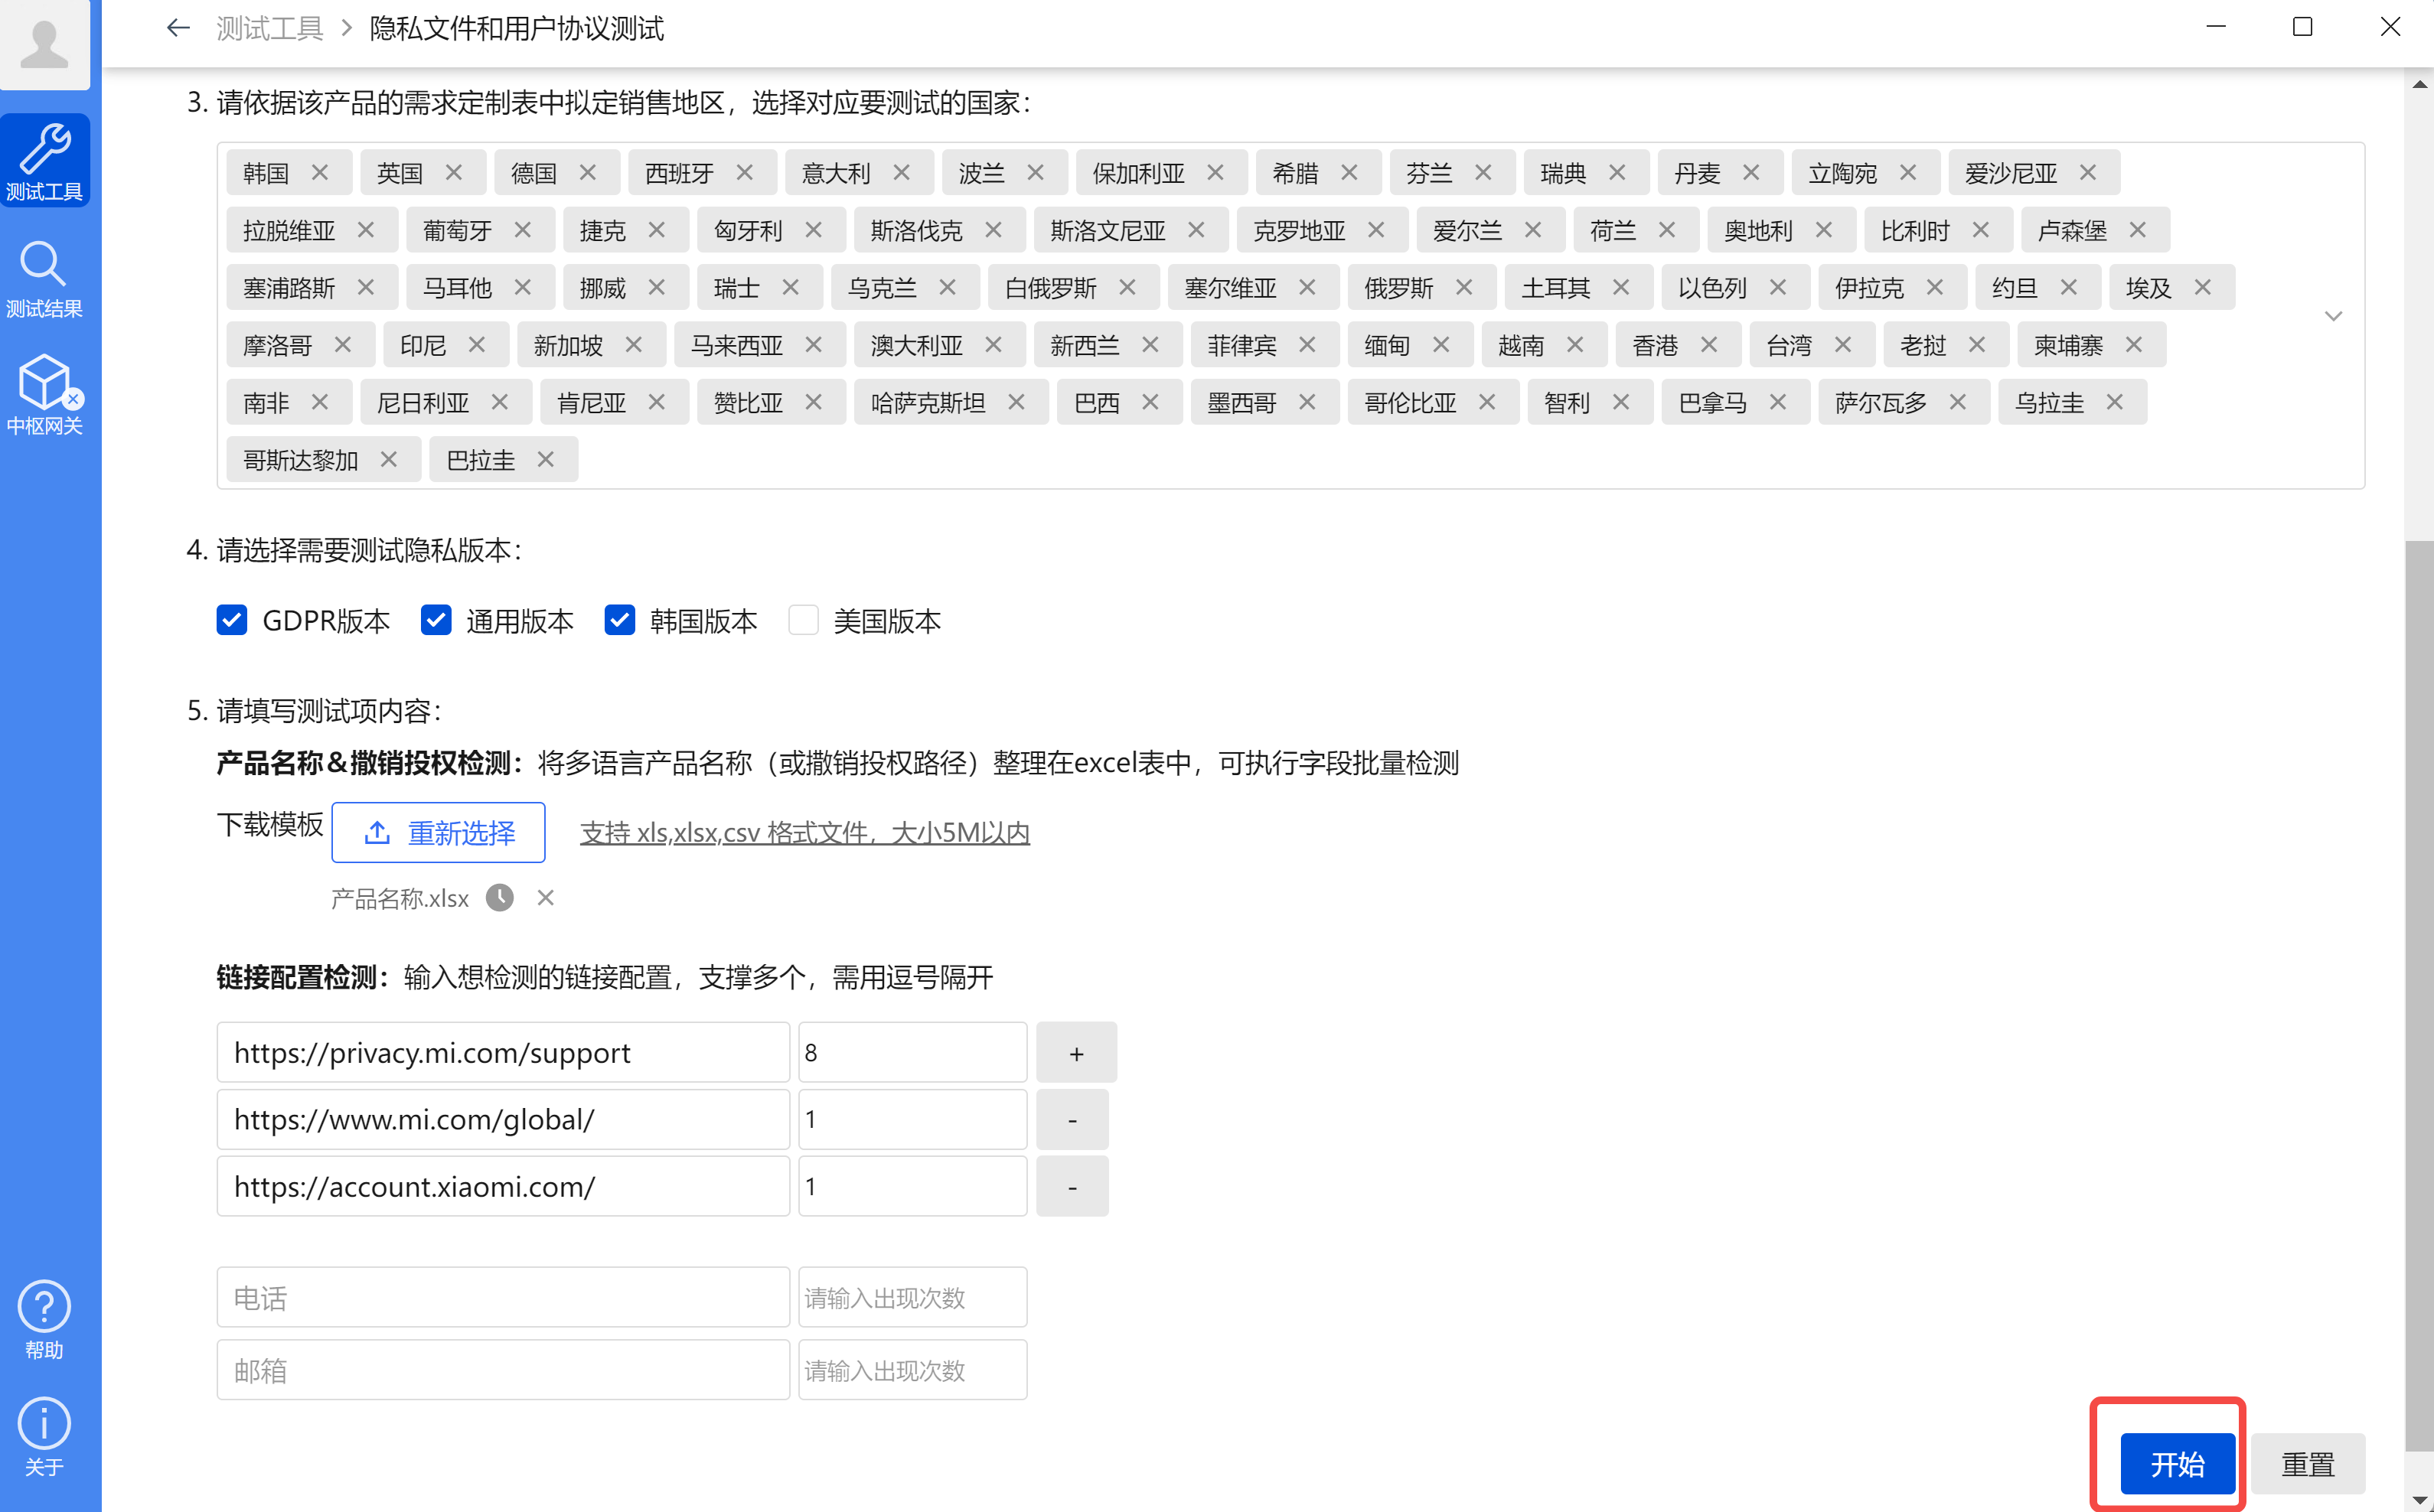Delete the uploaded 产品名称.xlsx file
This screenshot has width=2434, height=1512.
click(x=545, y=898)
